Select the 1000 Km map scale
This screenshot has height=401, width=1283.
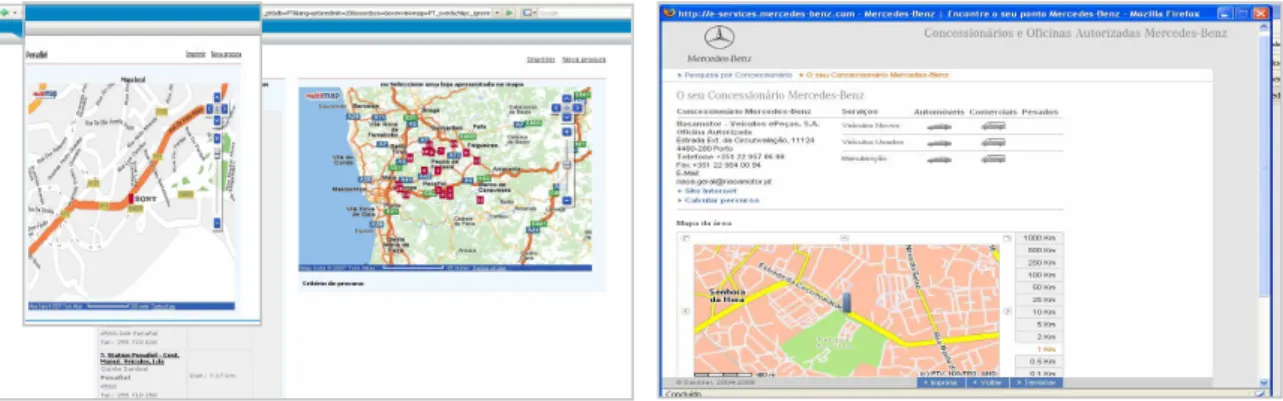pos(1040,238)
